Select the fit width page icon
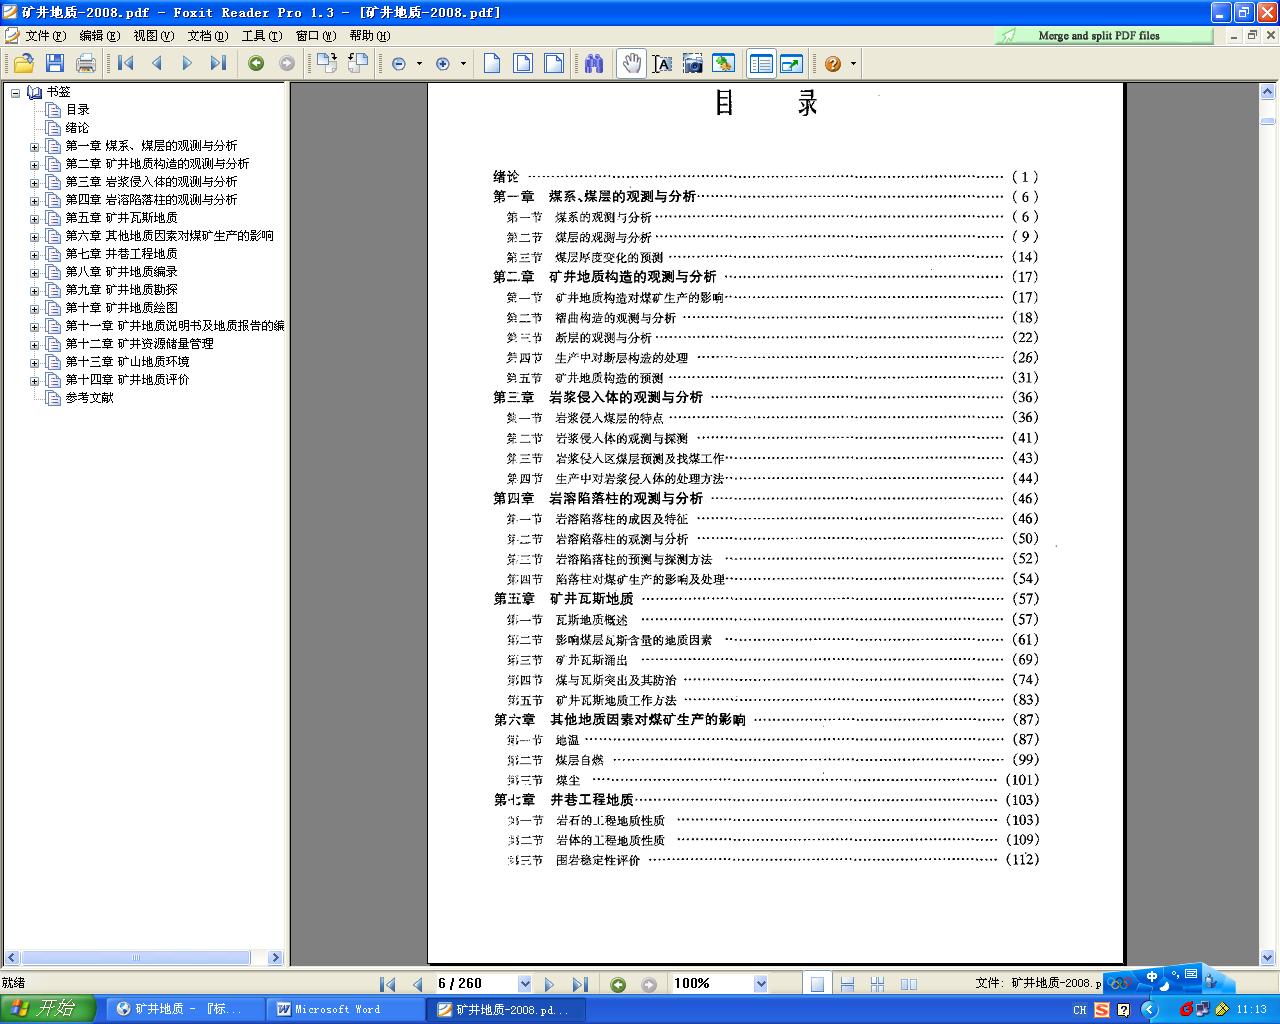 pos(554,63)
